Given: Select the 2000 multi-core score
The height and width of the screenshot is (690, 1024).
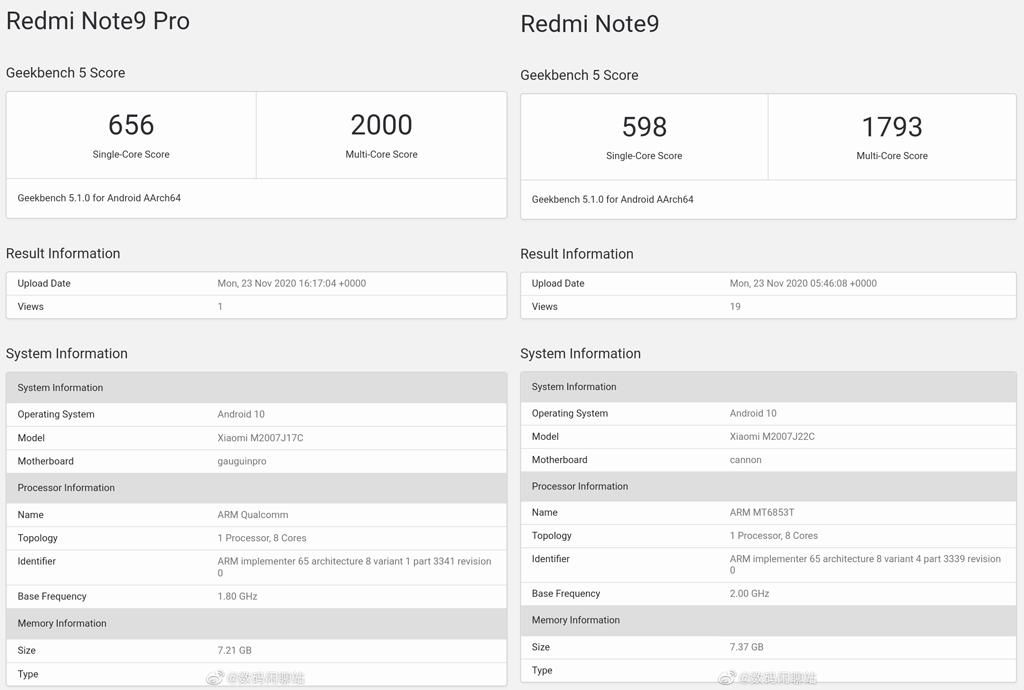Looking at the screenshot, I should coord(381,125).
